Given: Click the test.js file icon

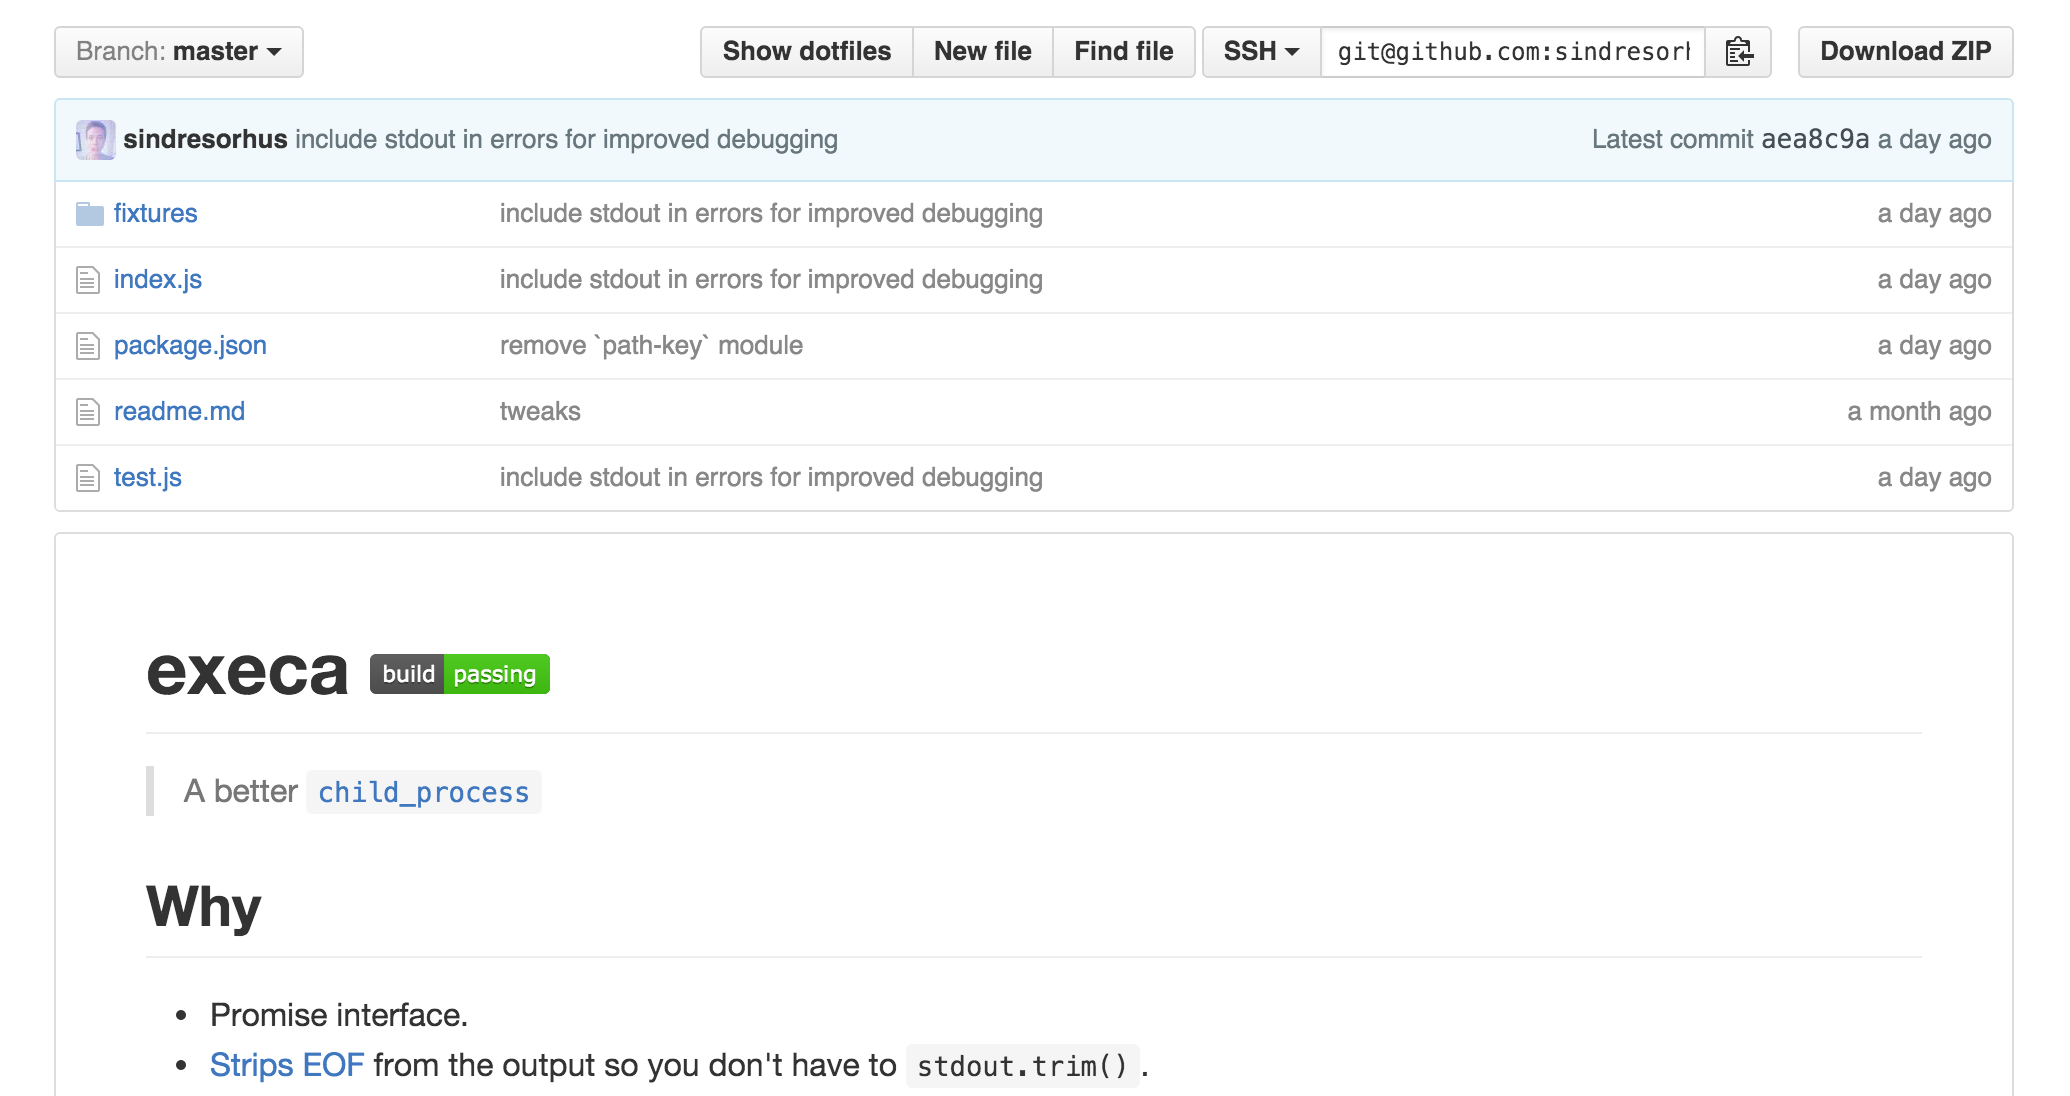Looking at the screenshot, I should point(88,478).
